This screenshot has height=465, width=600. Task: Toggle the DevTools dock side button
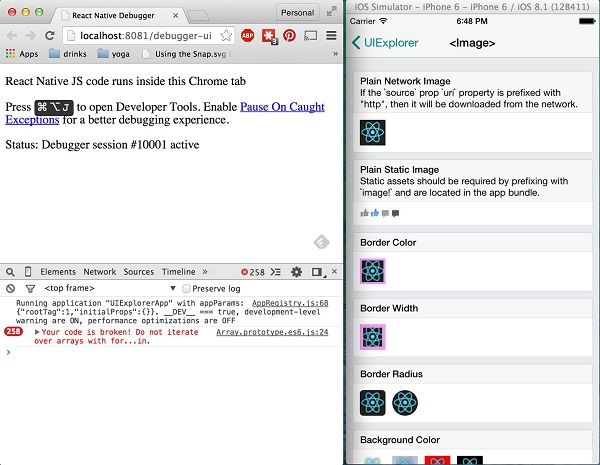(x=317, y=272)
